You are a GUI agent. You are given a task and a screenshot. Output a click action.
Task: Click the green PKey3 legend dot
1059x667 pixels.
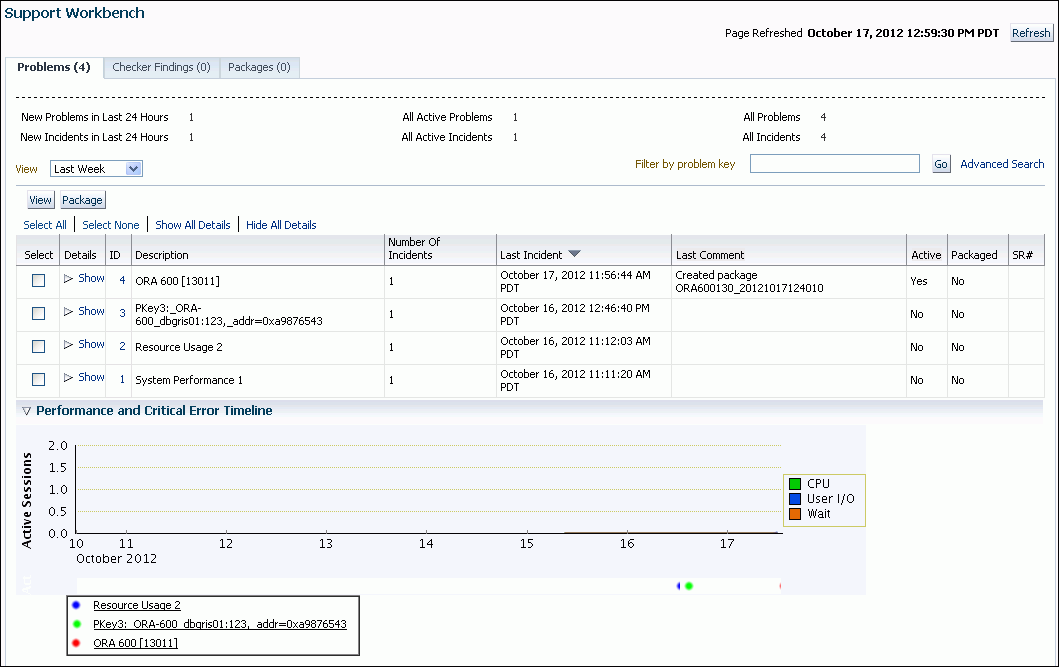click(77, 624)
